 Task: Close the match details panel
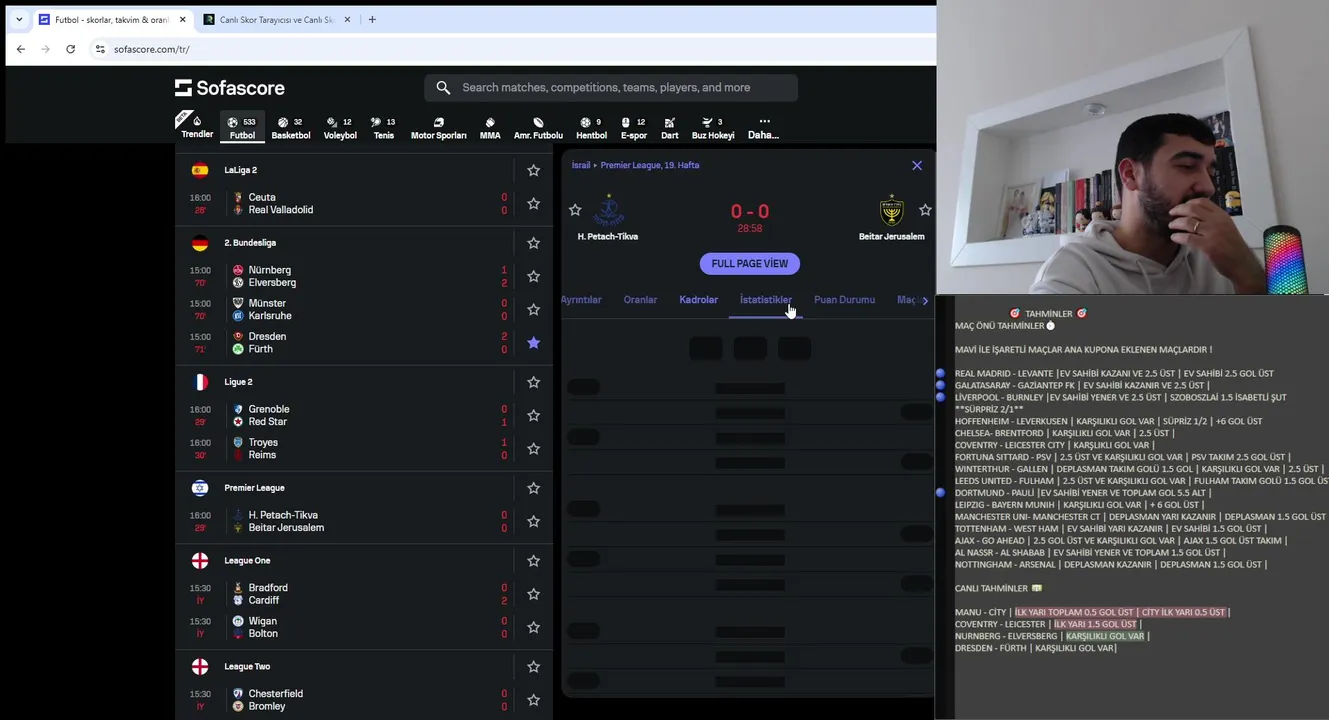coord(917,166)
